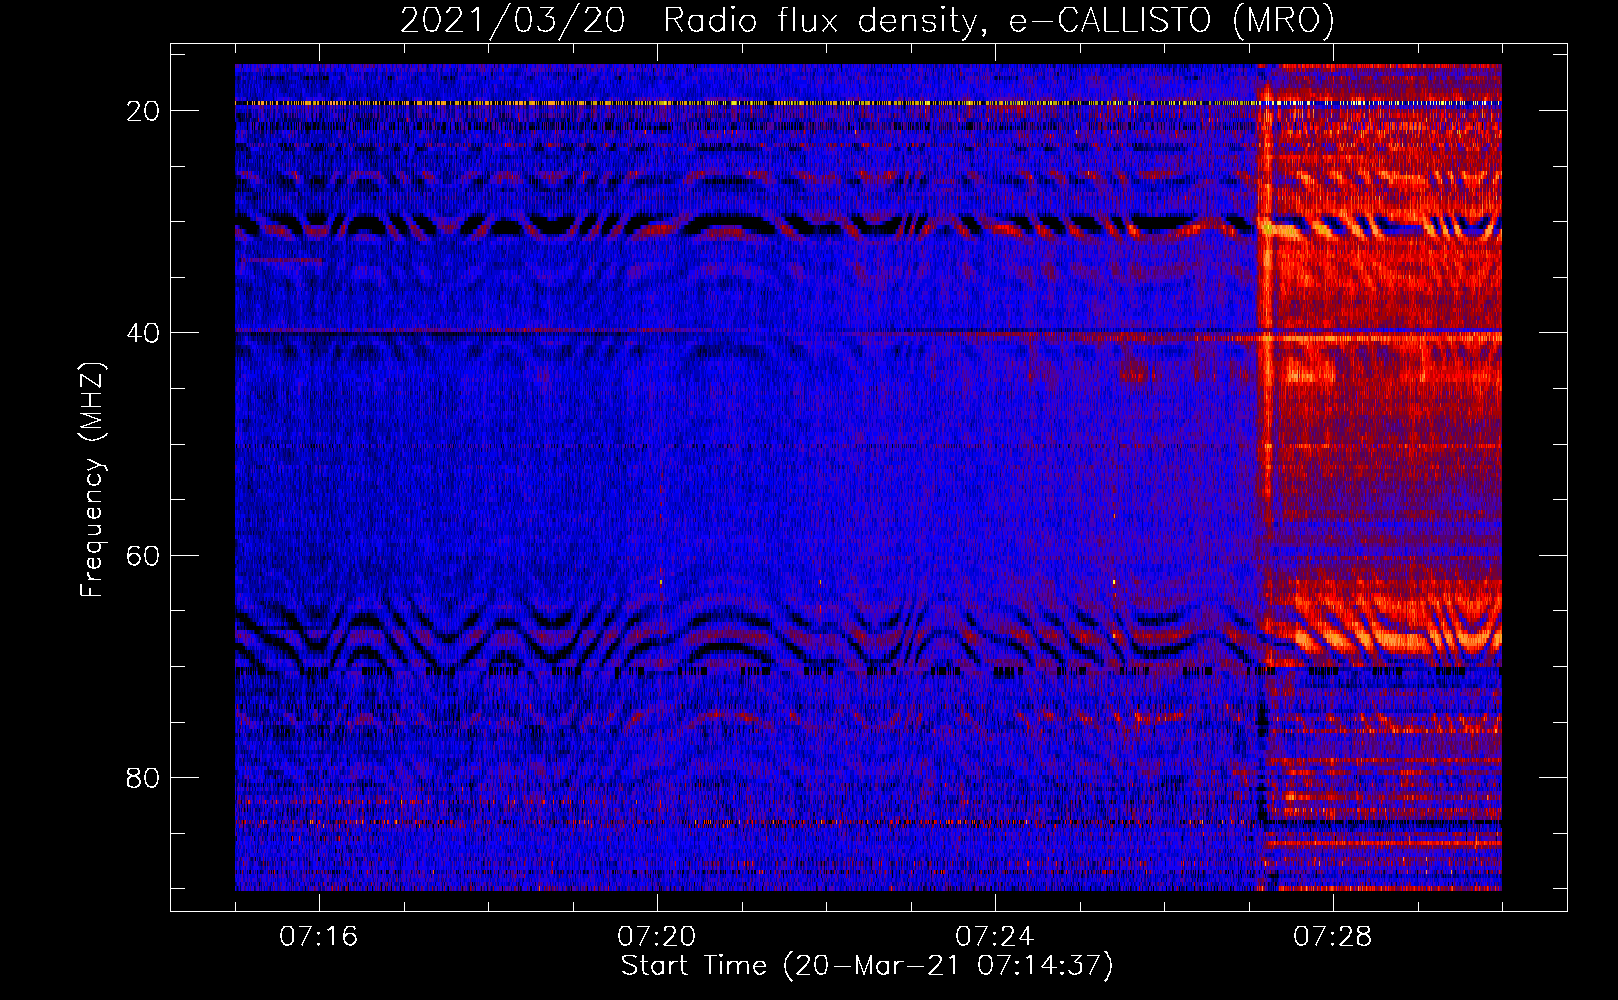Click the 'e-CALLISTO (MRO)' text in the title
Image resolution: width=1618 pixels, height=1000 pixels.
point(1171,20)
